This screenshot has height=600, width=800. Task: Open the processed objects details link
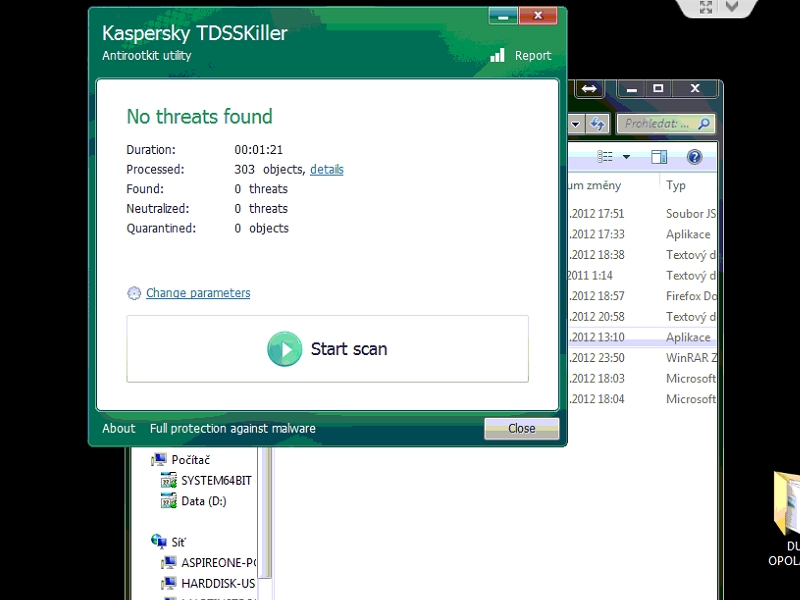click(x=327, y=169)
